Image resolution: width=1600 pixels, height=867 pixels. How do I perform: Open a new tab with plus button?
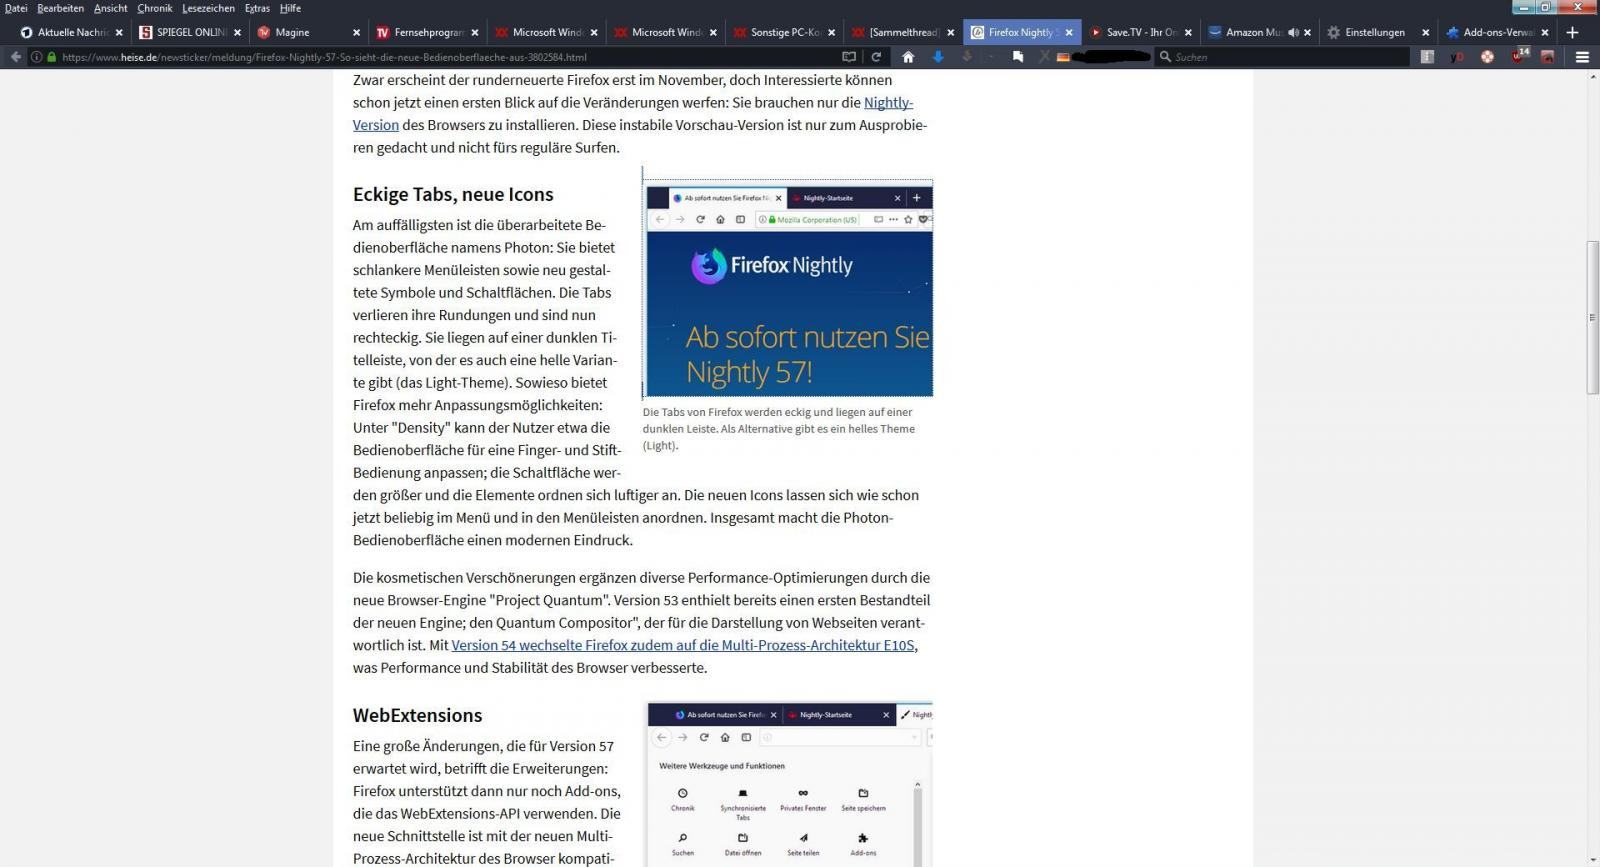(x=1572, y=32)
